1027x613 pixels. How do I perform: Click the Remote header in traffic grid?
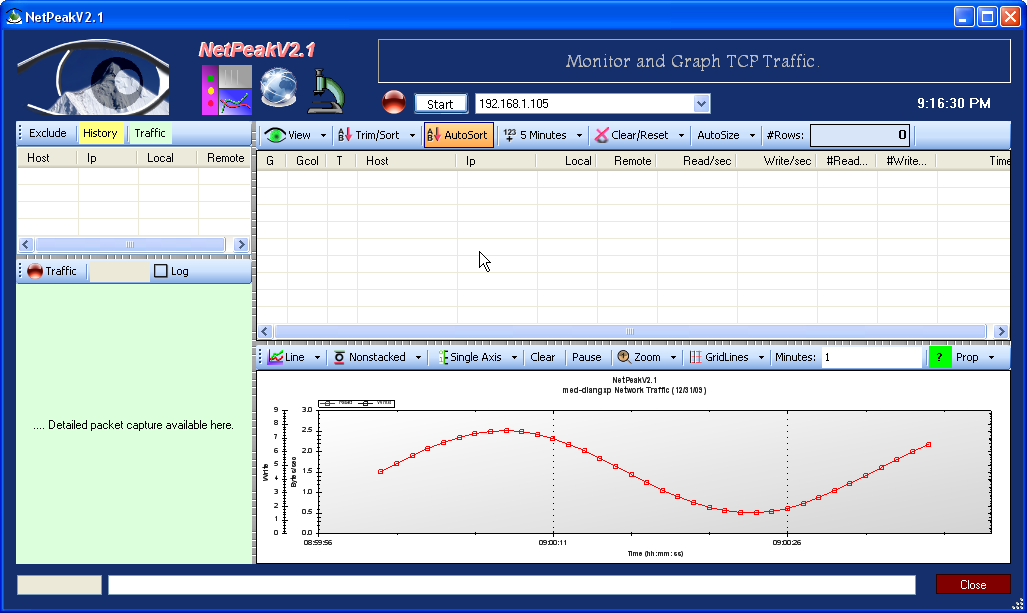pyautogui.click(x=627, y=160)
